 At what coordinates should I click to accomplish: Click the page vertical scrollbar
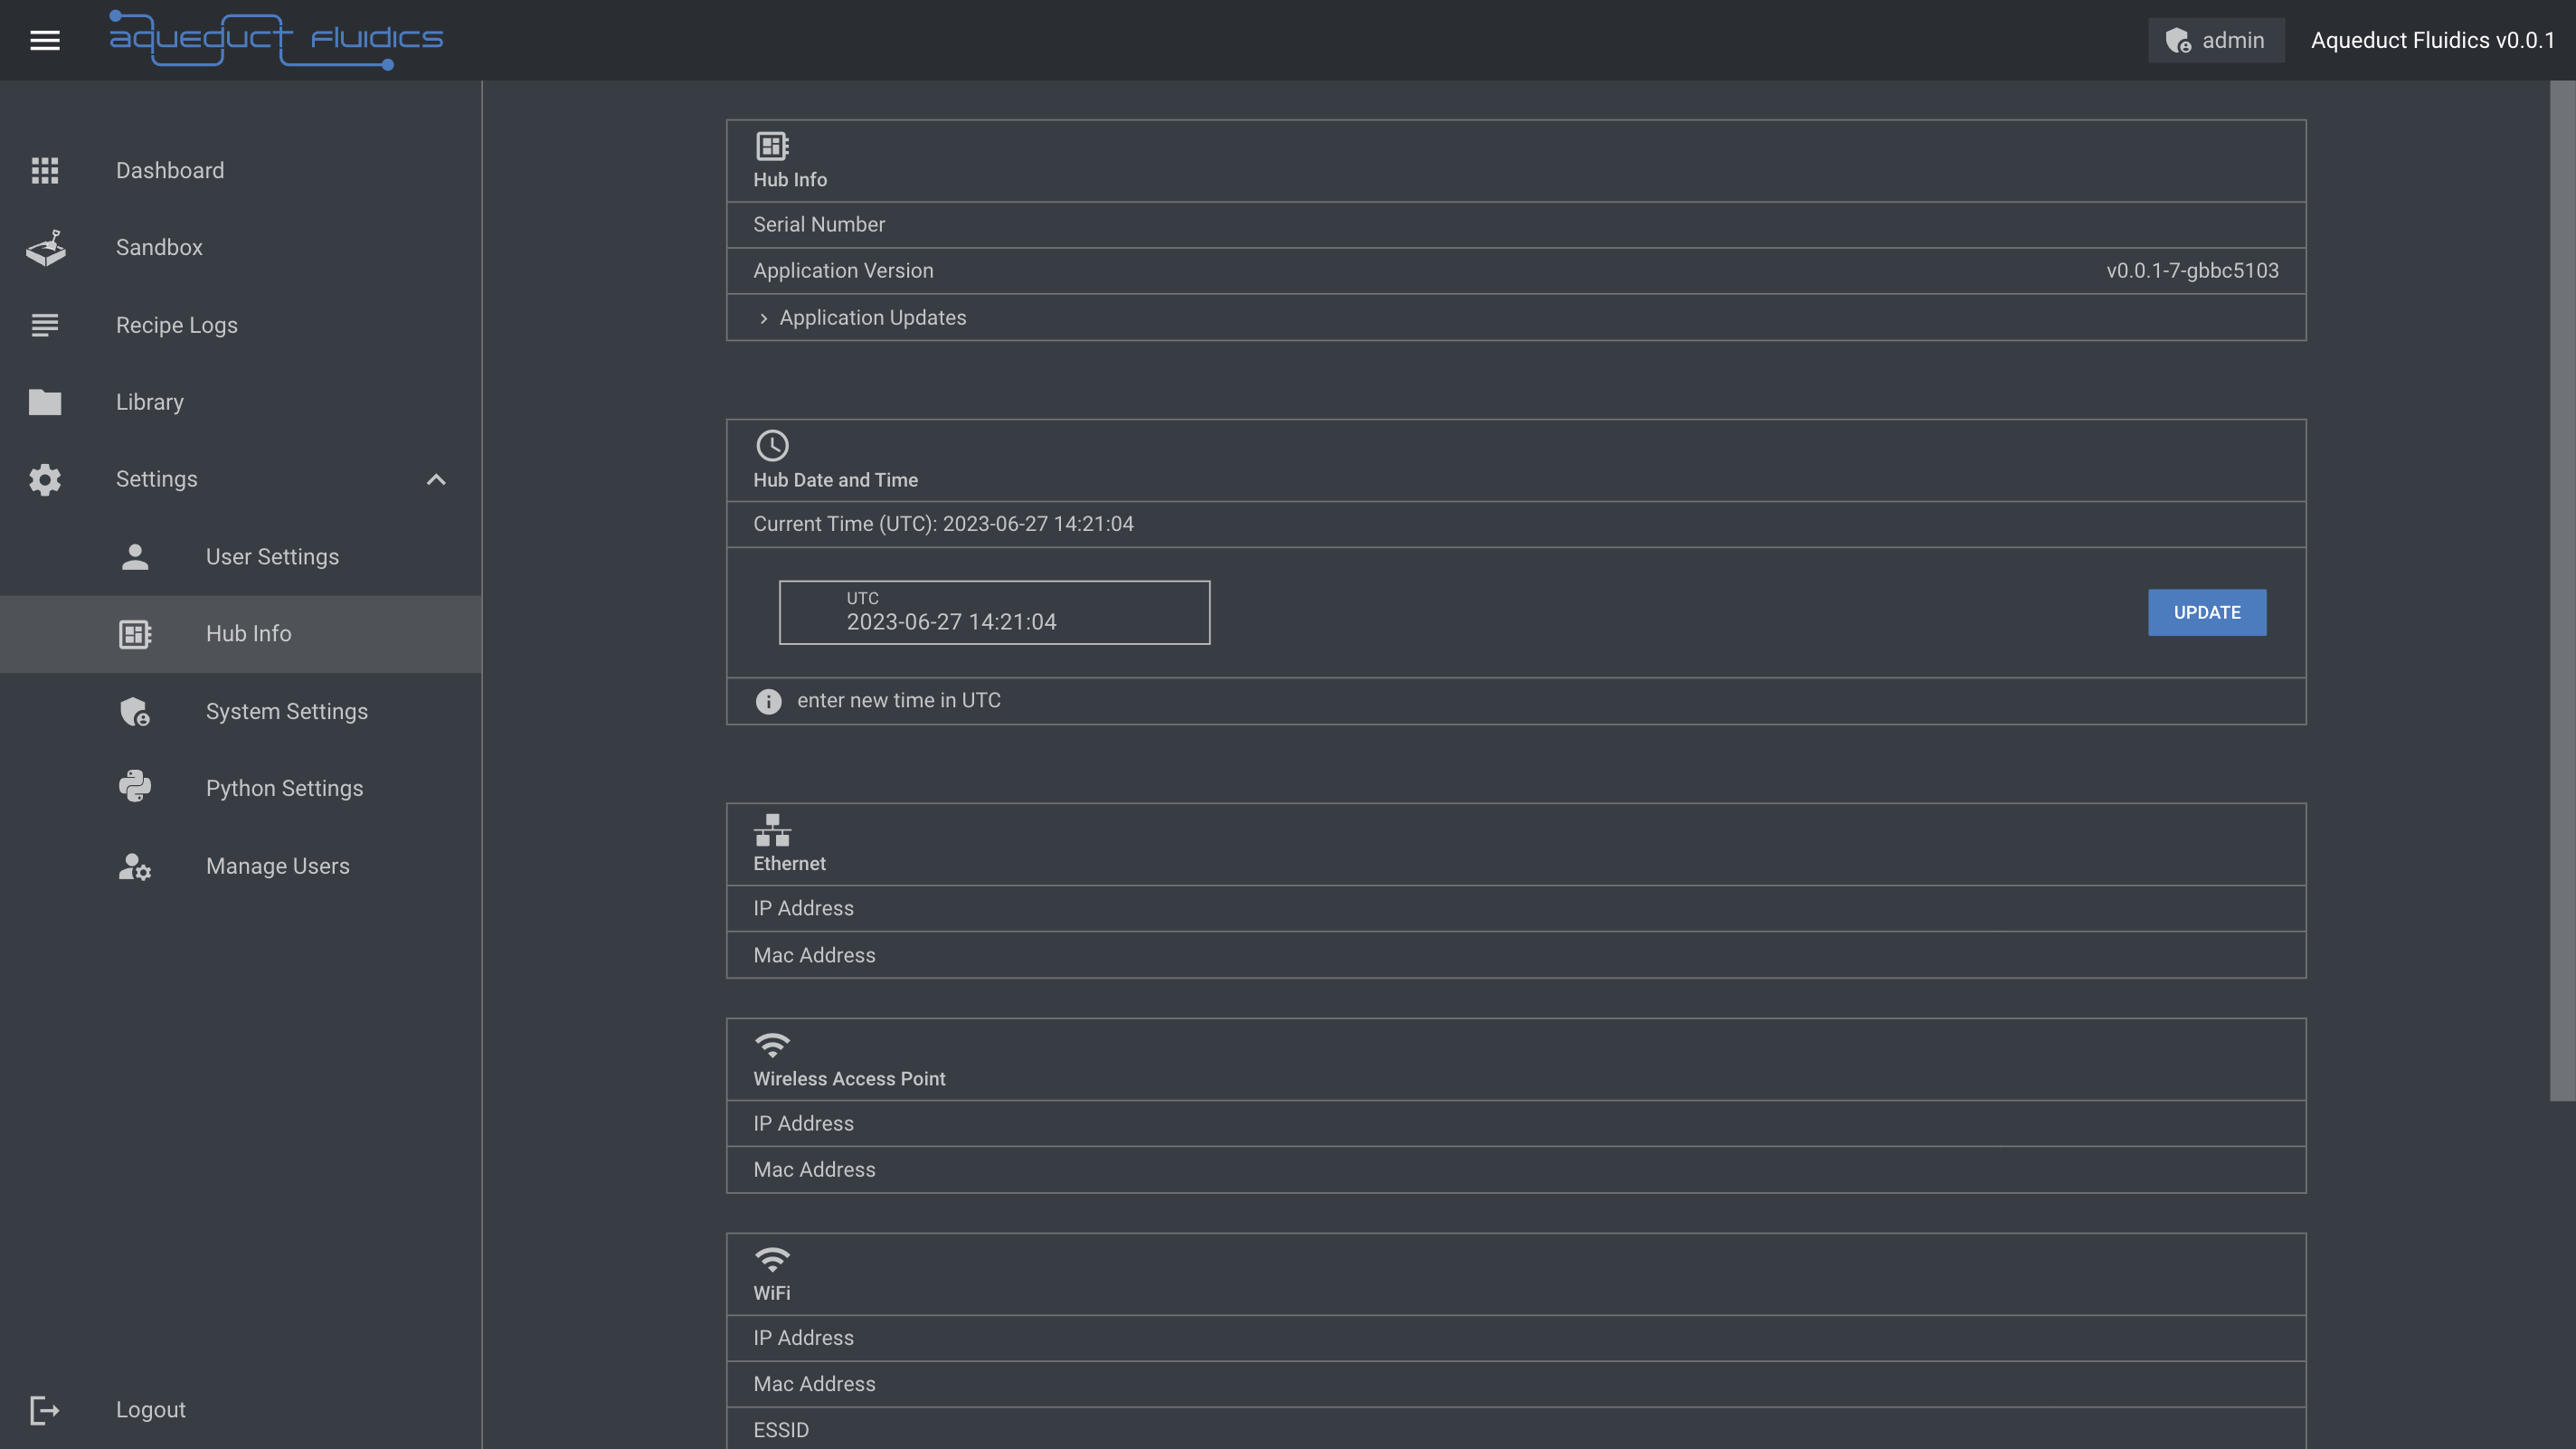(2562, 591)
